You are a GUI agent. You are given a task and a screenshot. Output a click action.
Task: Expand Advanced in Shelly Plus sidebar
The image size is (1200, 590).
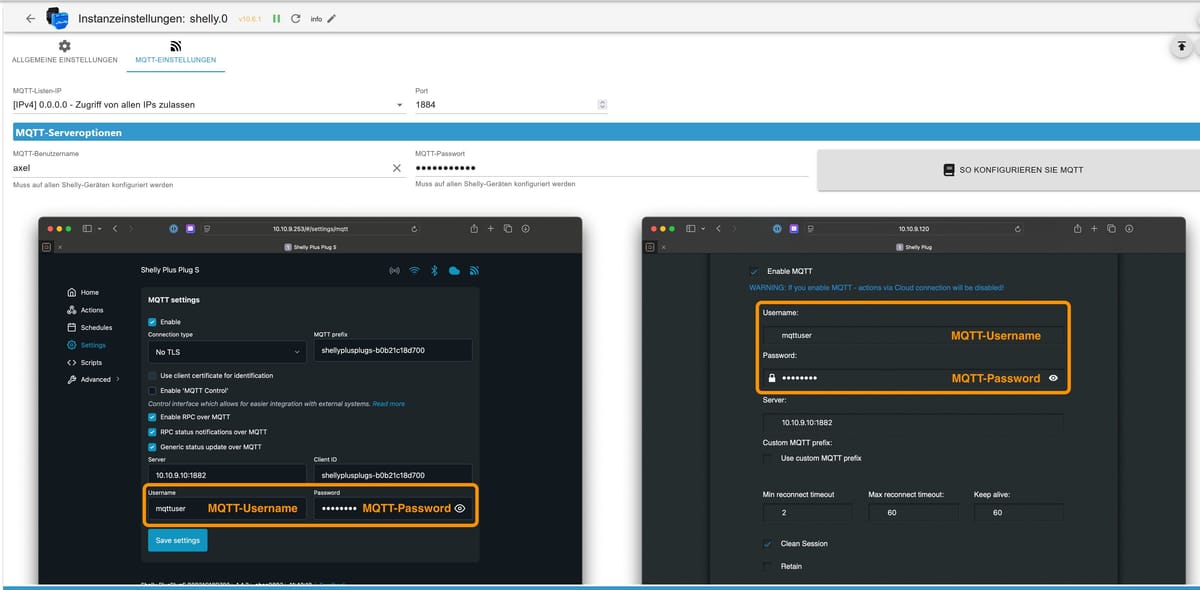click(x=94, y=380)
